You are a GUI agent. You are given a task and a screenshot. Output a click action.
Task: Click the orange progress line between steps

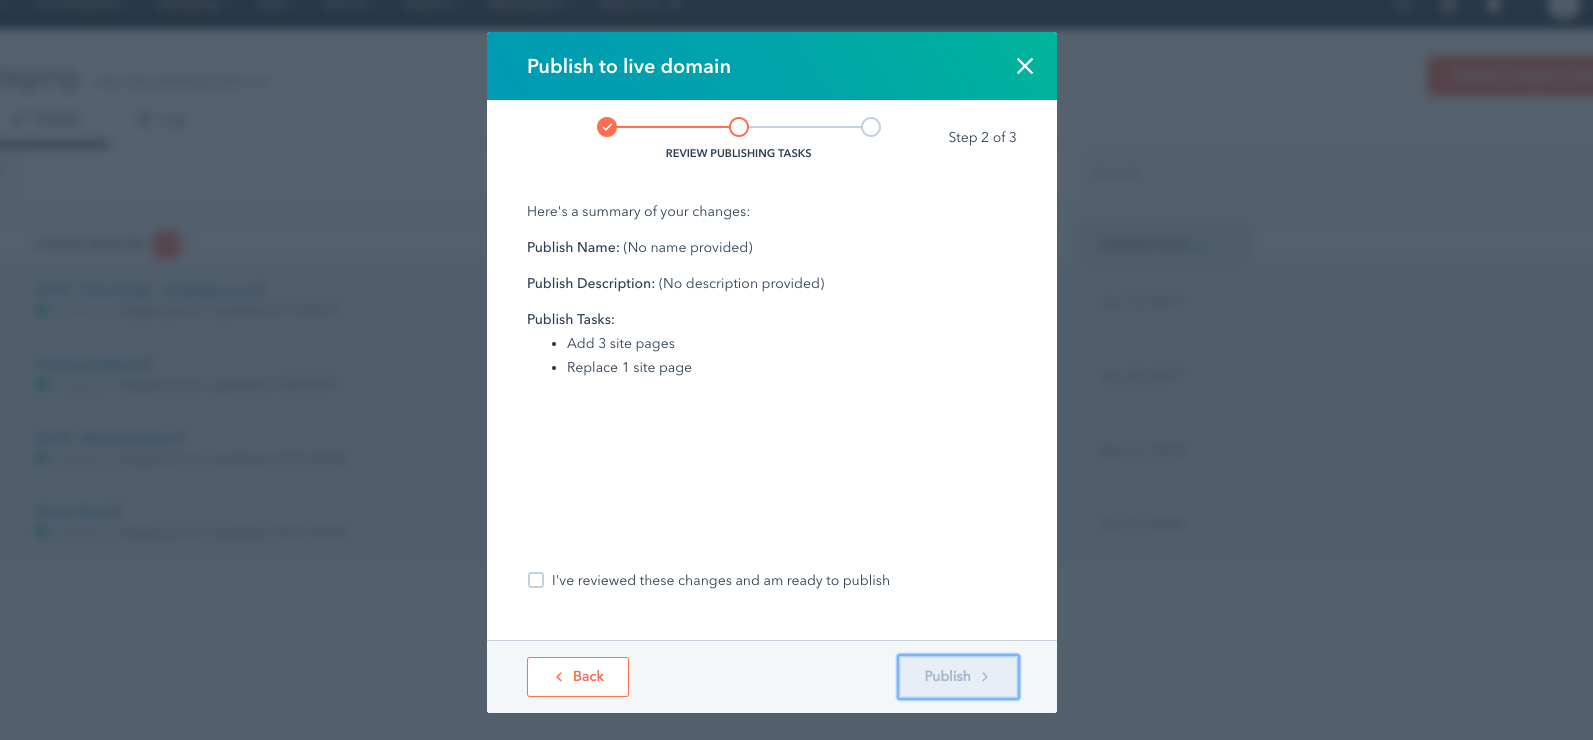pos(673,127)
